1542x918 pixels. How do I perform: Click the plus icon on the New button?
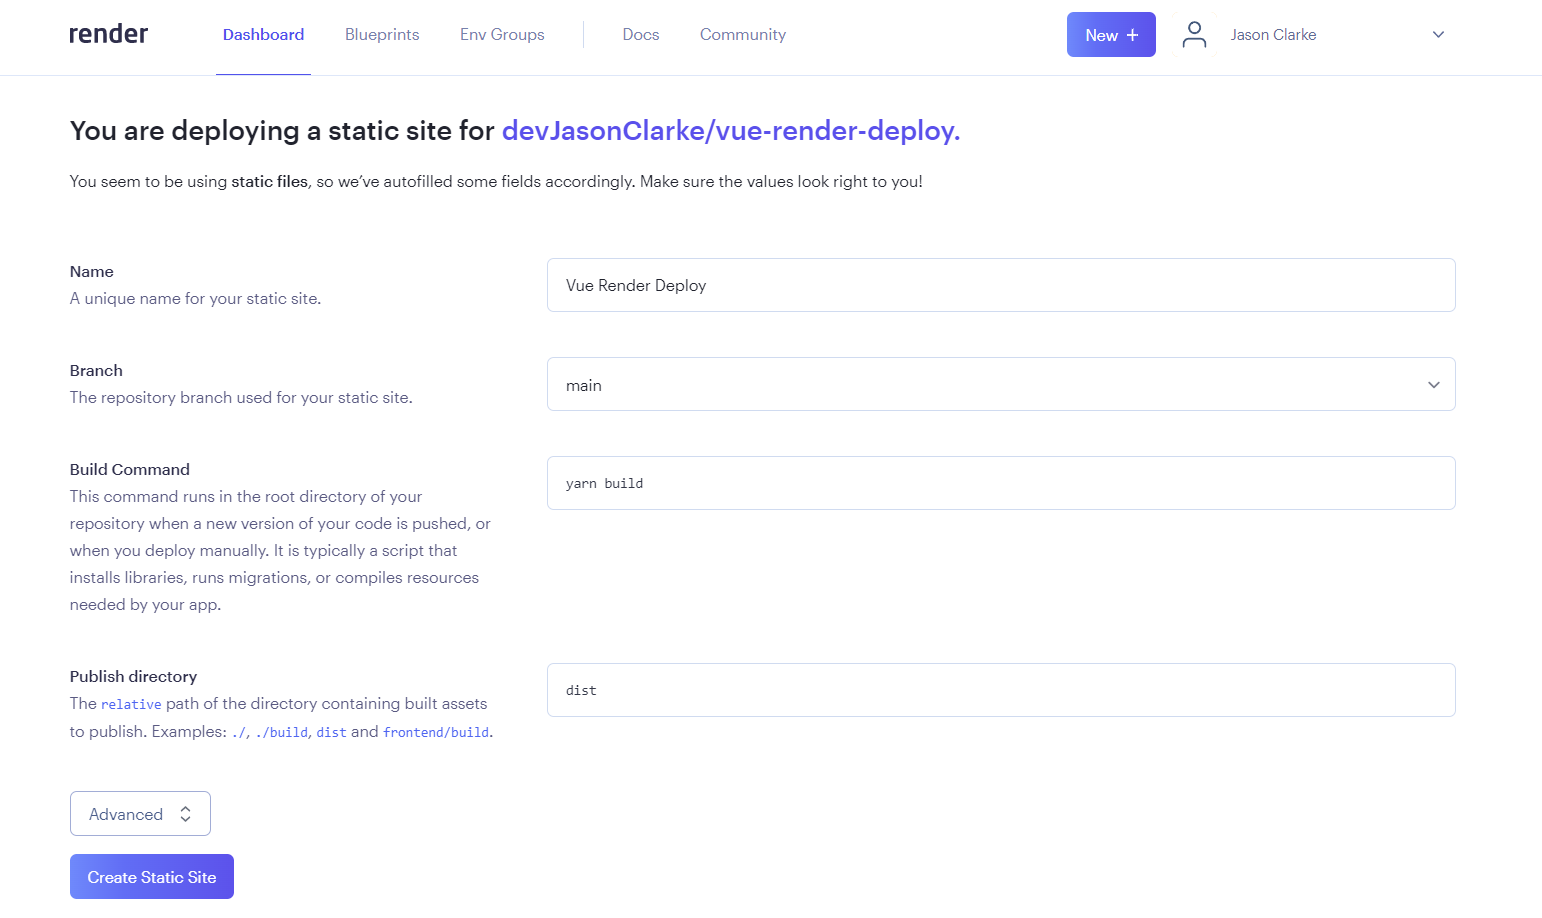click(x=1132, y=34)
